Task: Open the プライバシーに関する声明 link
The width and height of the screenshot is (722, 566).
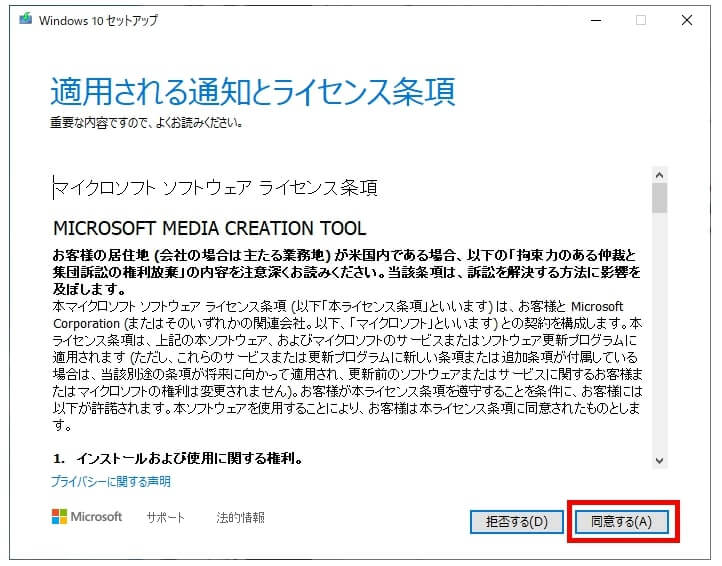Action: [111, 482]
